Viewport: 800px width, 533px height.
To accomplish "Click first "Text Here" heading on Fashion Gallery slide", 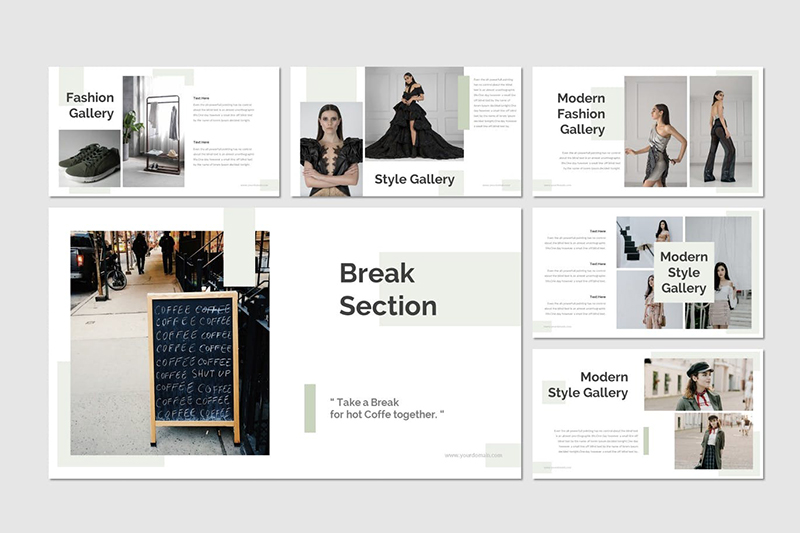I will coord(201,98).
